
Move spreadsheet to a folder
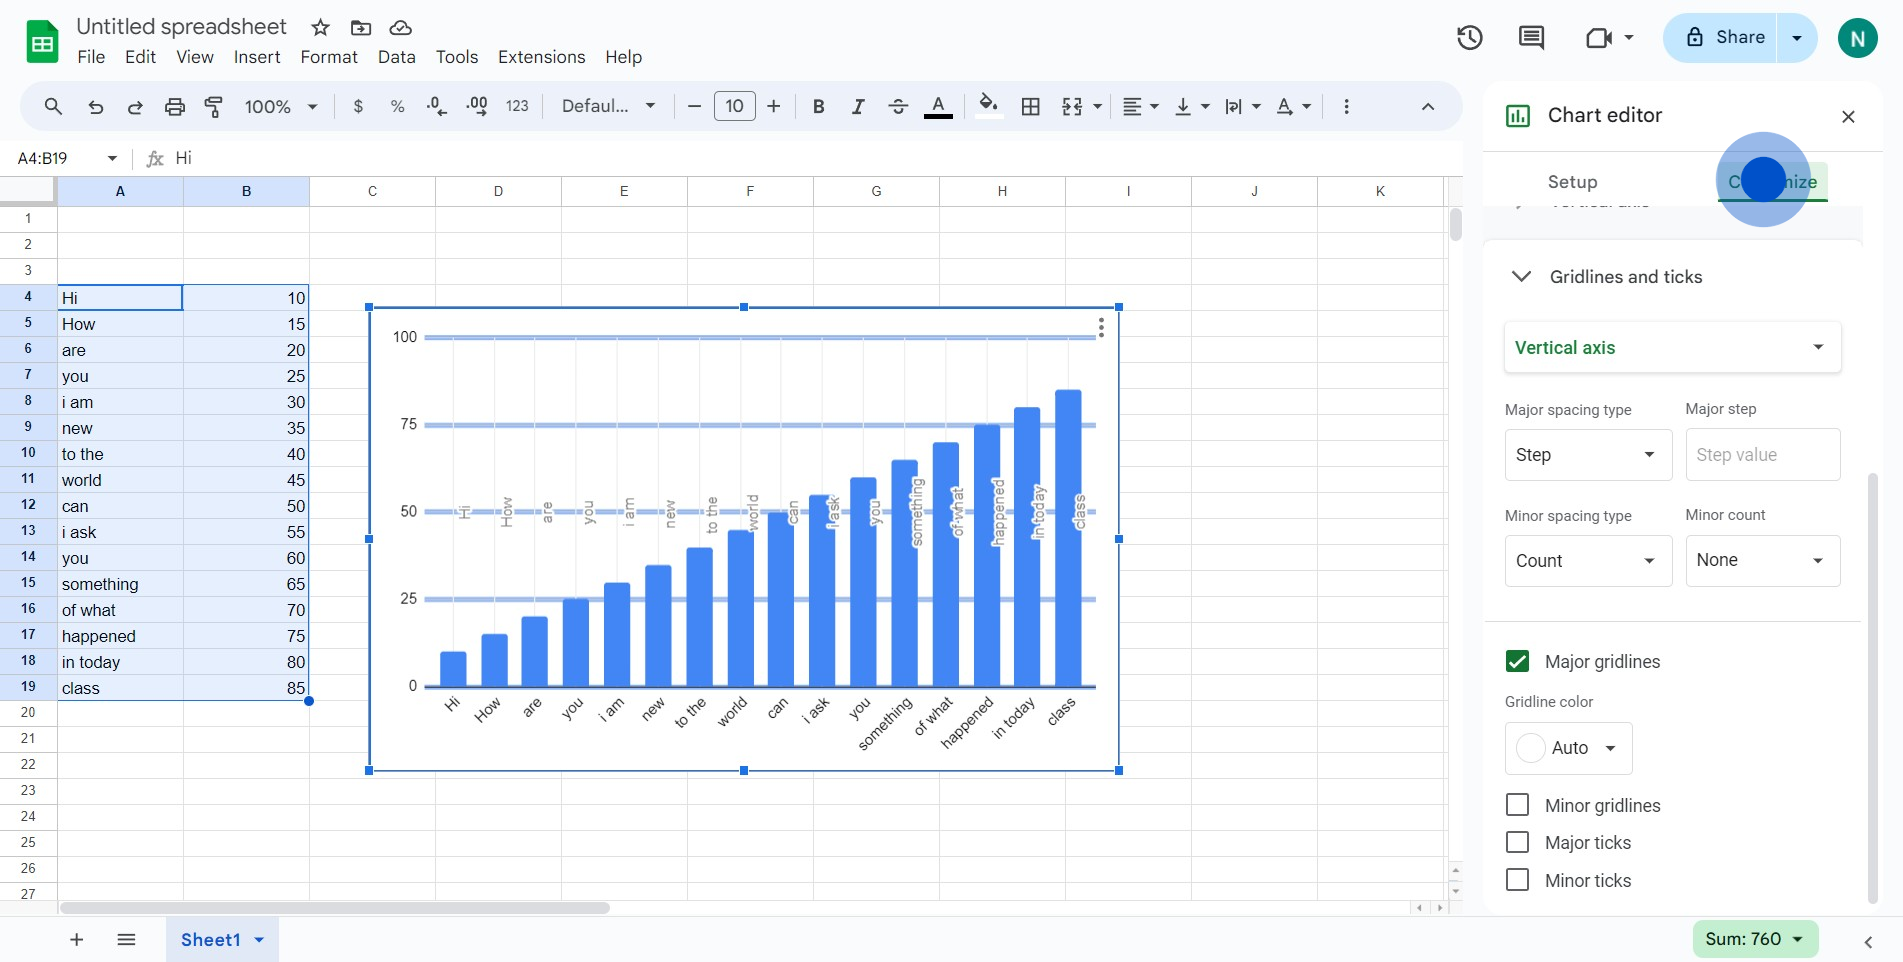361,28
